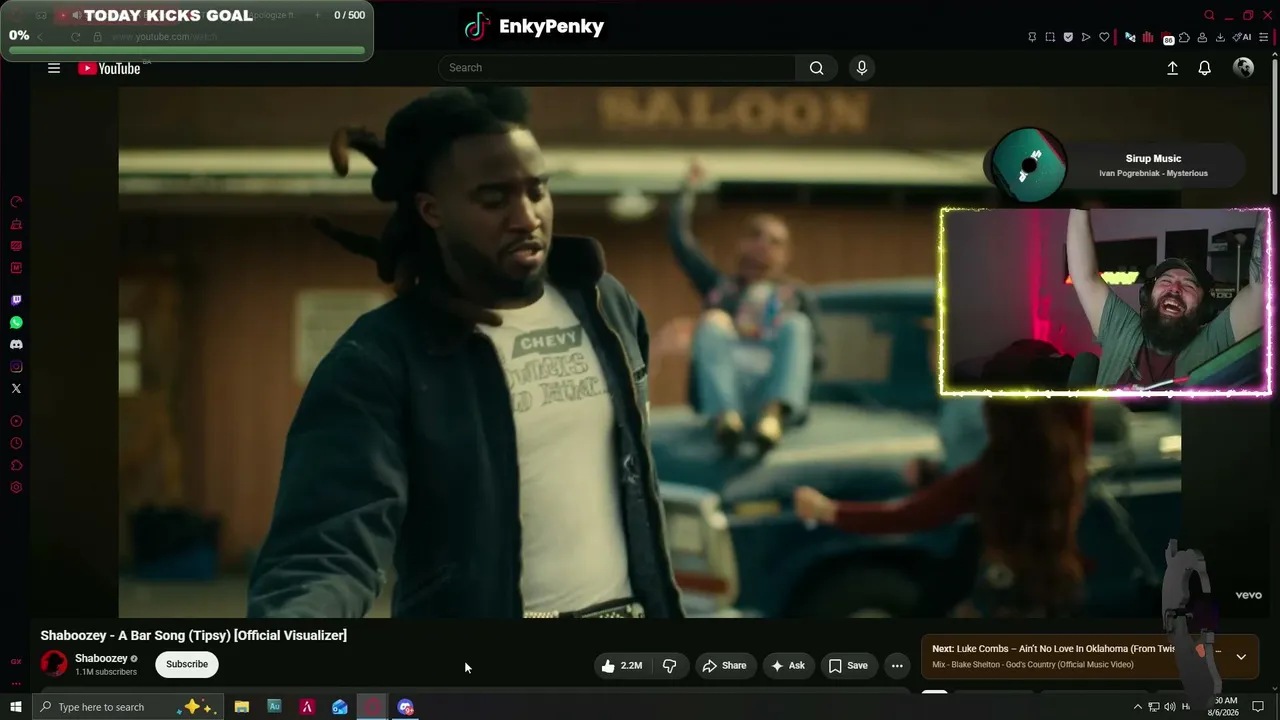The image size is (1280, 720).
Task: Open GX Control speedometer icon in sidebar
Action: pyautogui.click(x=16, y=202)
